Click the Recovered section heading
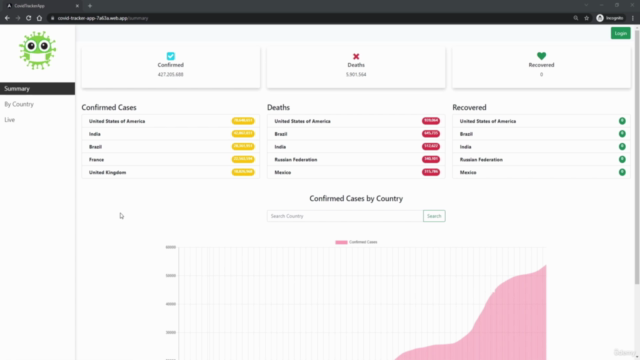The height and width of the screenshot is (360, 640). (x=469, y=107)
